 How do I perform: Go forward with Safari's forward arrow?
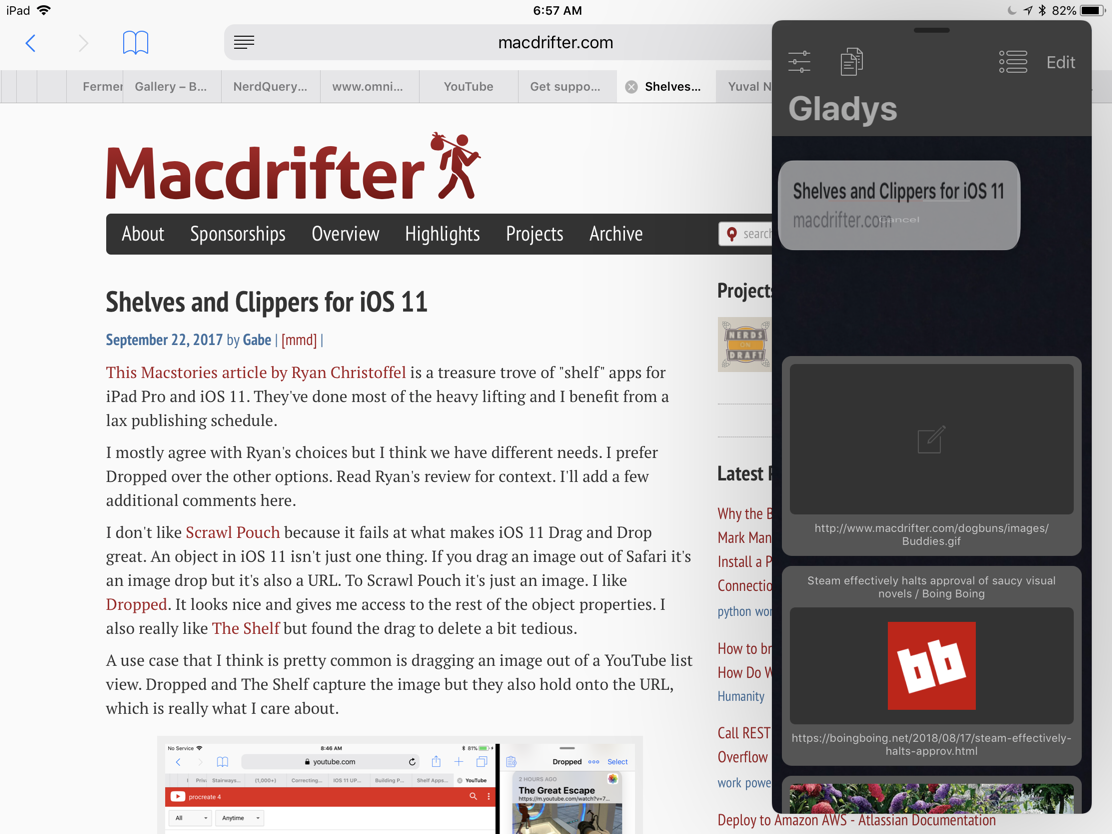pyautogui.click(x=83, y=43)
